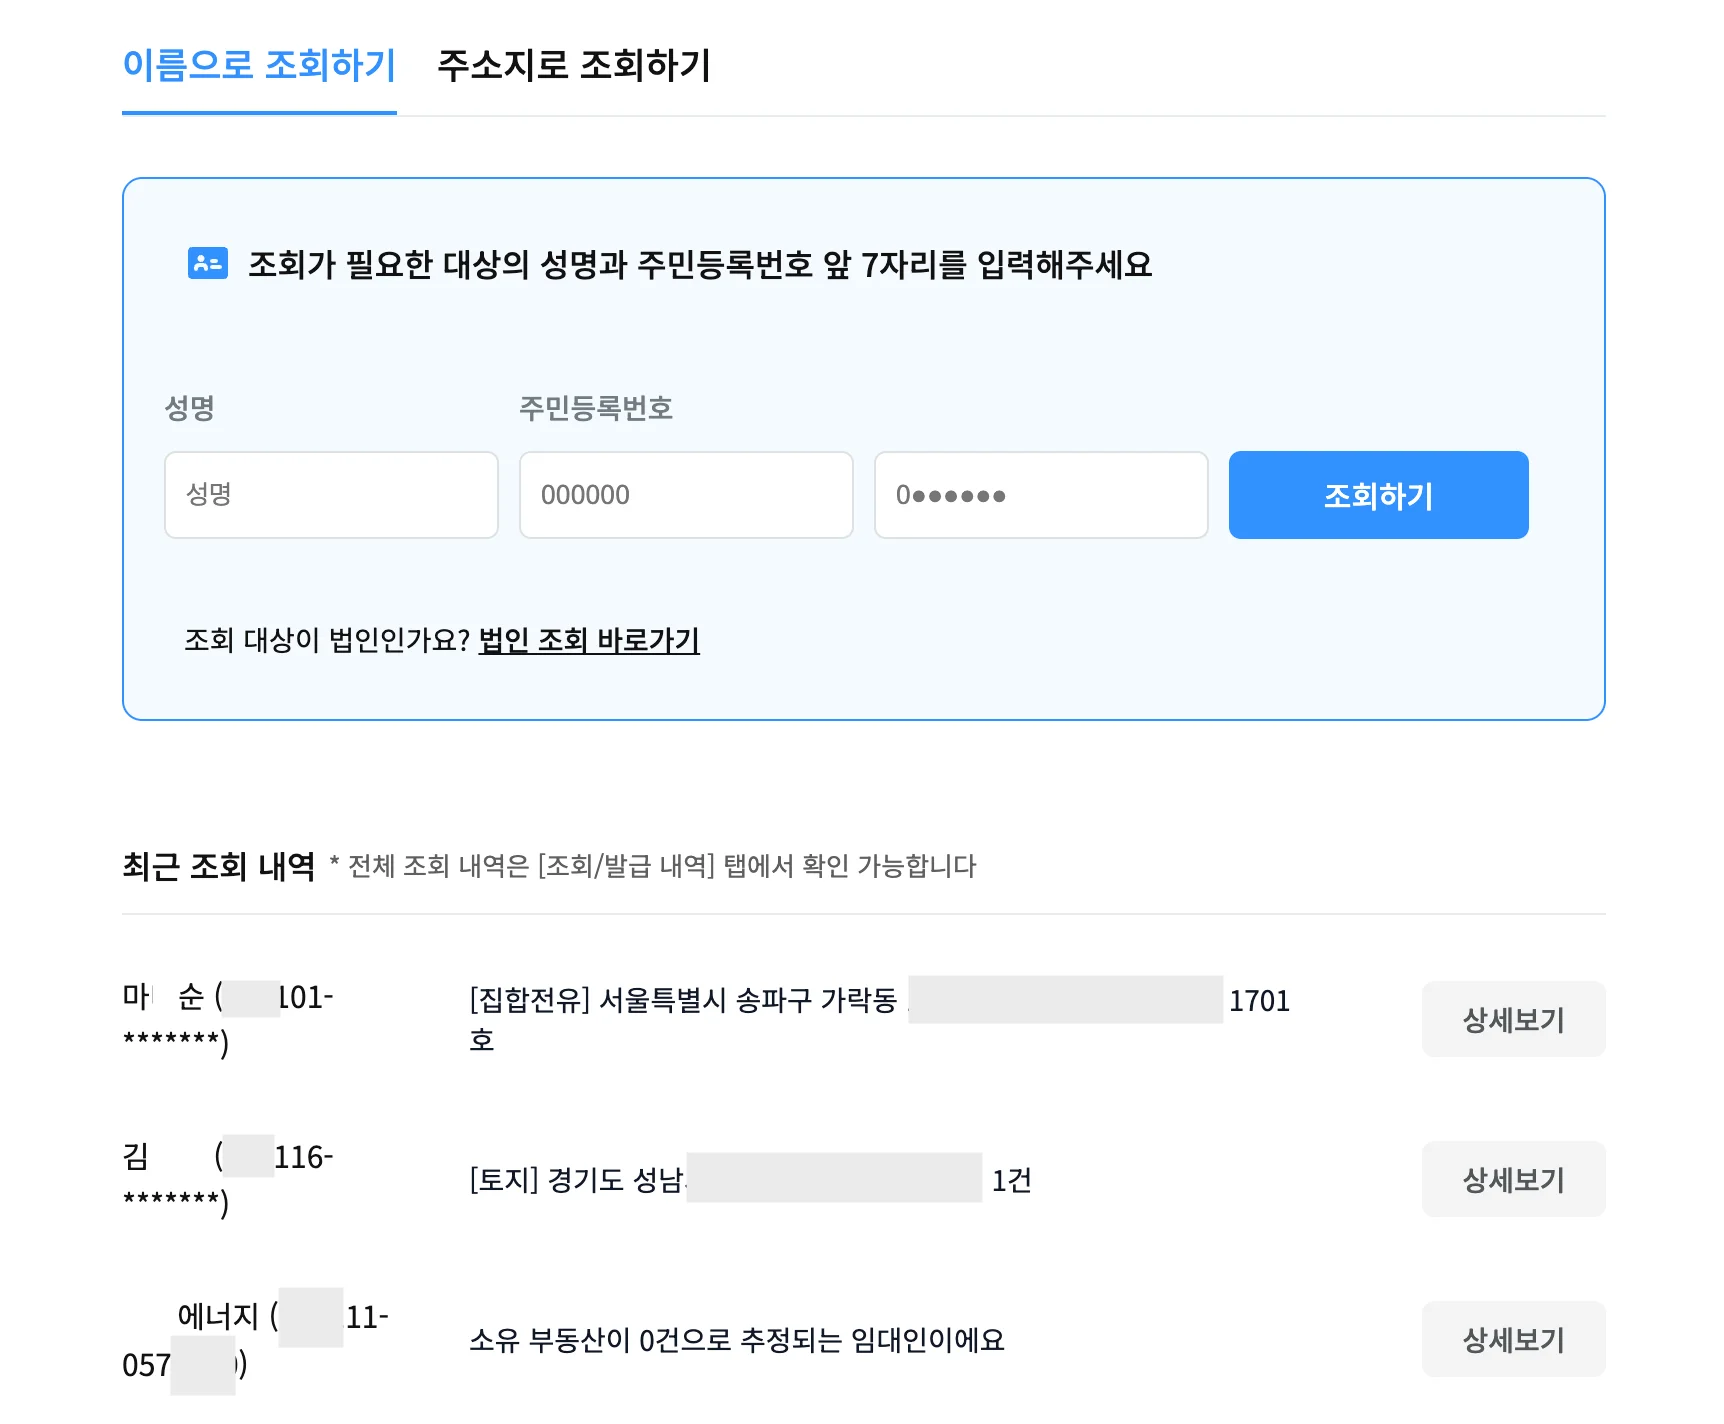The image size is (1724, 1424).
Task: Open 상세보기 for the 송파구 가락동 record
Action: [x=1512, y=1020]
